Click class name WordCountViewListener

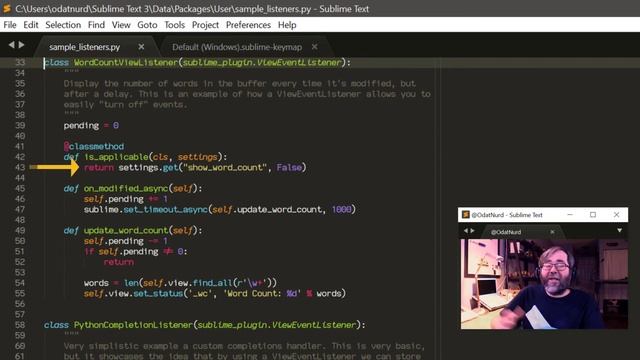coord(126,62)
